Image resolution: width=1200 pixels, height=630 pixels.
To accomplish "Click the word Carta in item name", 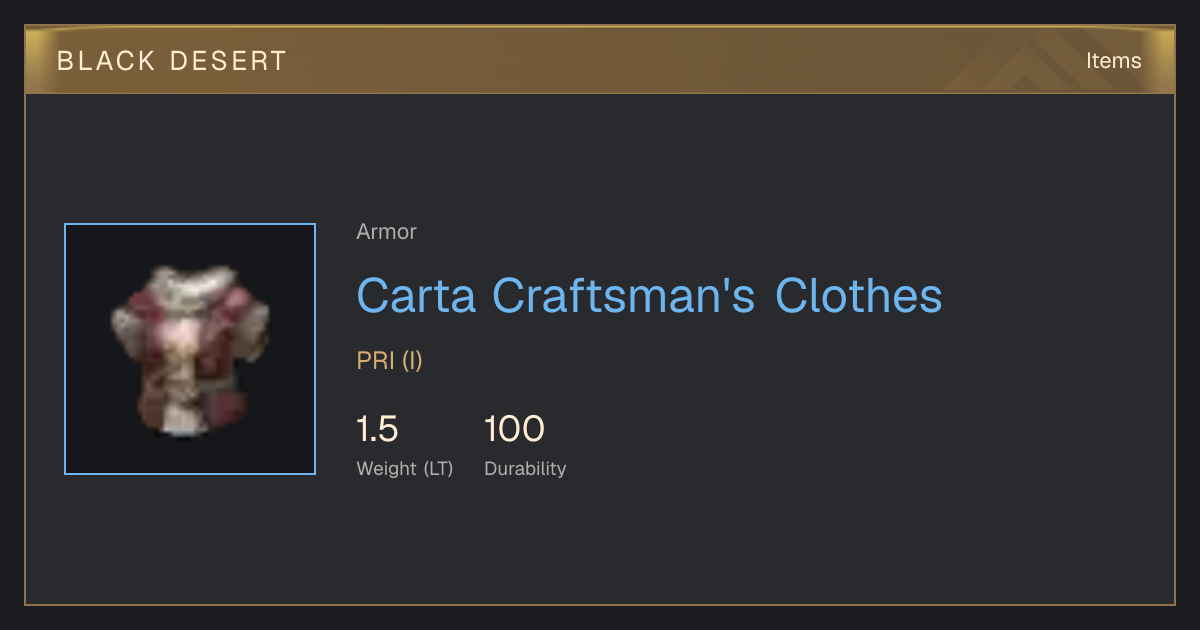I will coord(418,296).
